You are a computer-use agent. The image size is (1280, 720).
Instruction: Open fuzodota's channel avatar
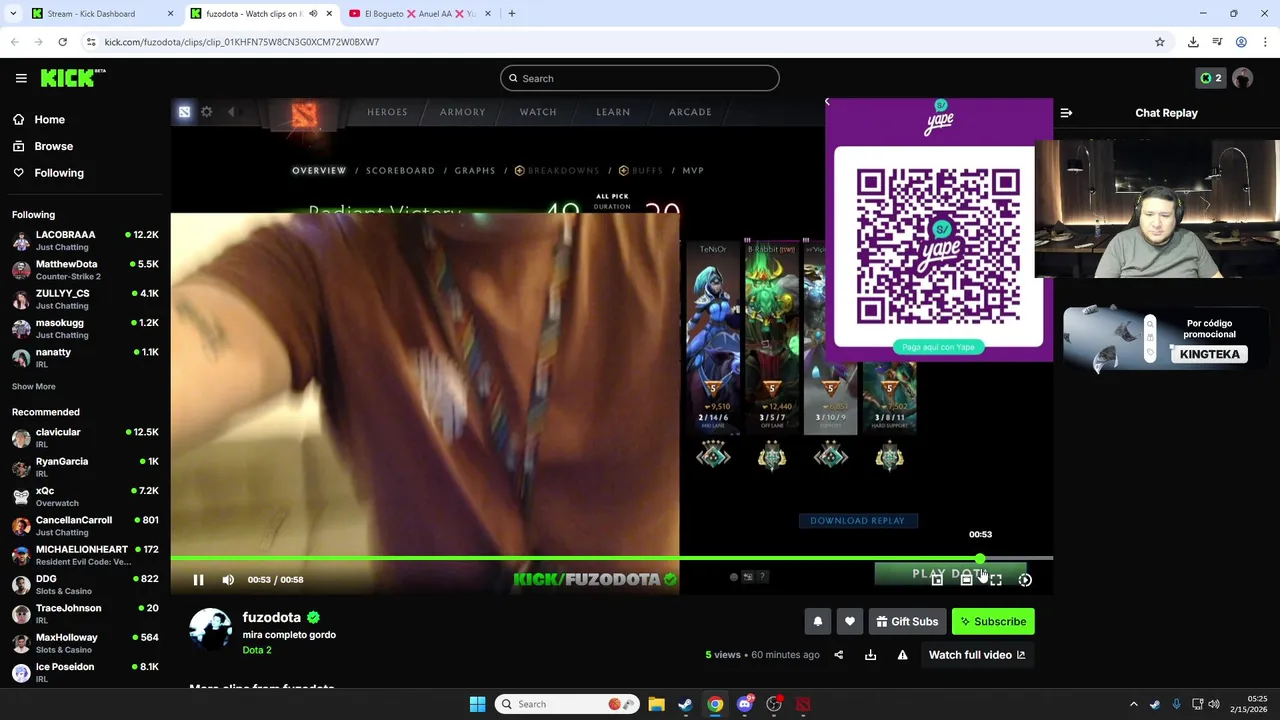click(x=210, y=630)
